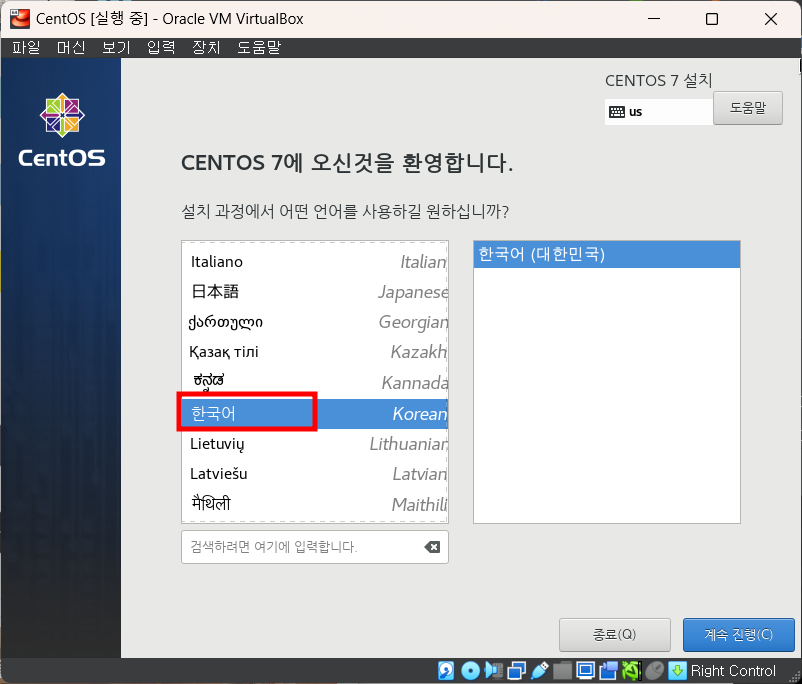The height and width of the screenshot is (684, 802).
Task: Open the 입력 menu
Action: 161,48
